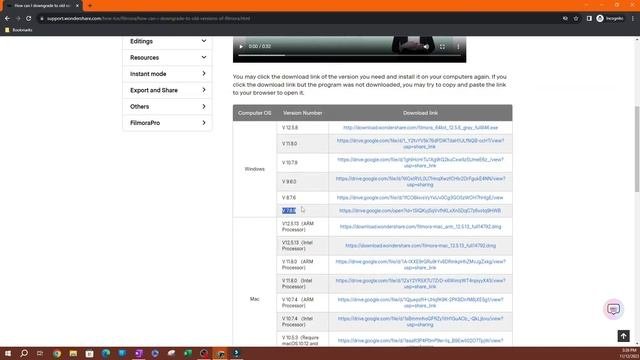Viewport: 640px width, 360px height.
Task: Click the Windows V 12.5.6 download link
Action: click(420, 128)
